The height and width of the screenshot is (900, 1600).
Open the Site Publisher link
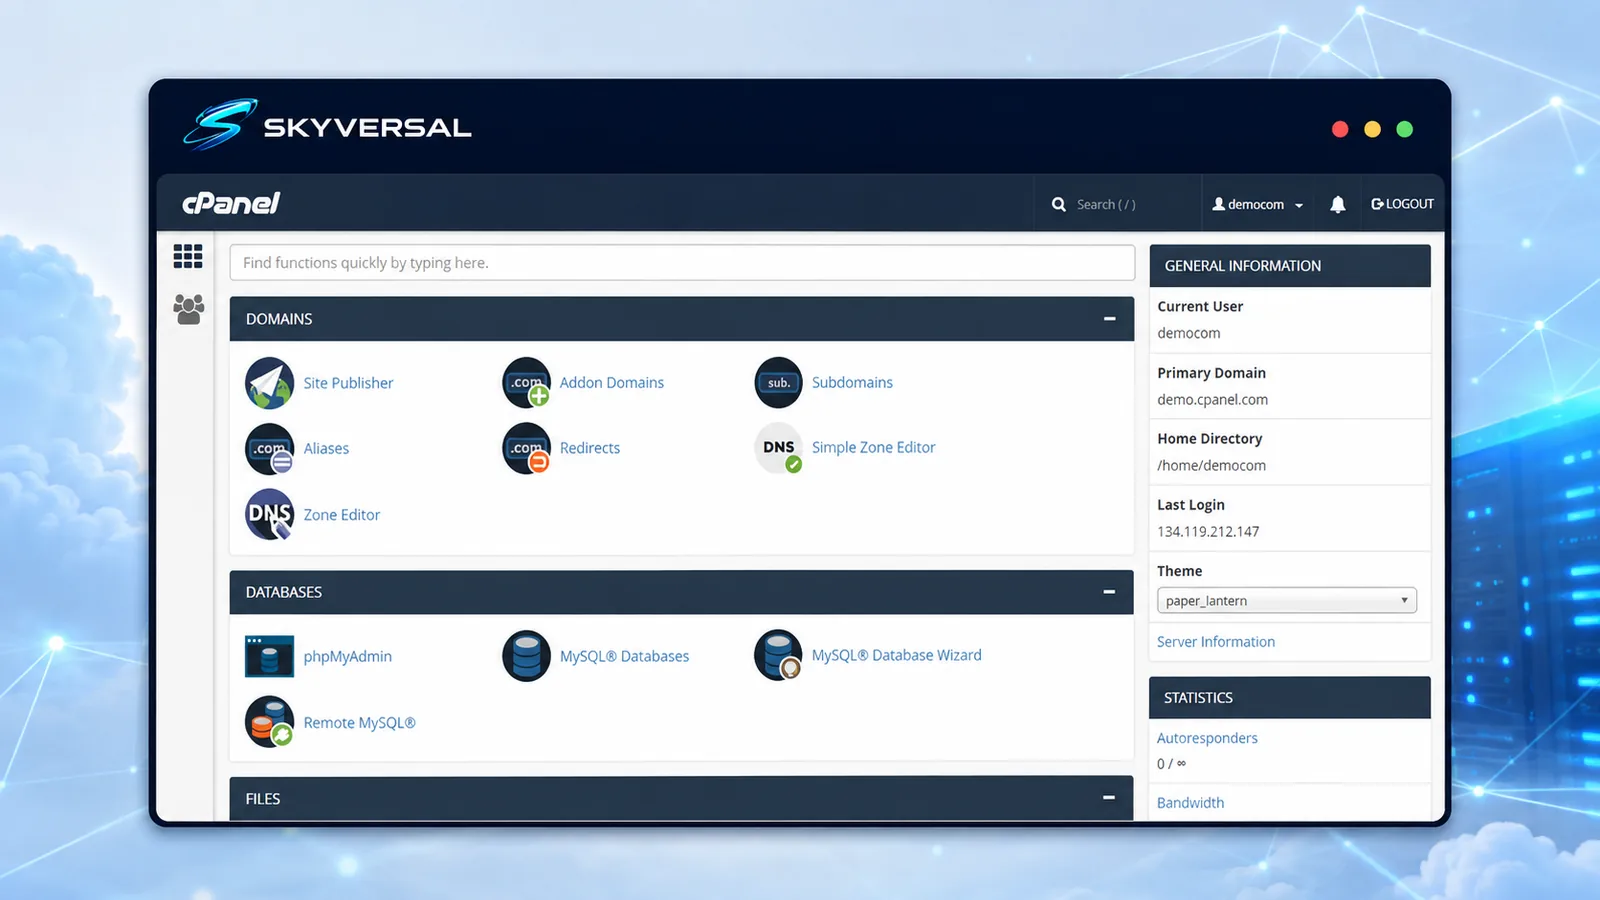coord(348,383)
